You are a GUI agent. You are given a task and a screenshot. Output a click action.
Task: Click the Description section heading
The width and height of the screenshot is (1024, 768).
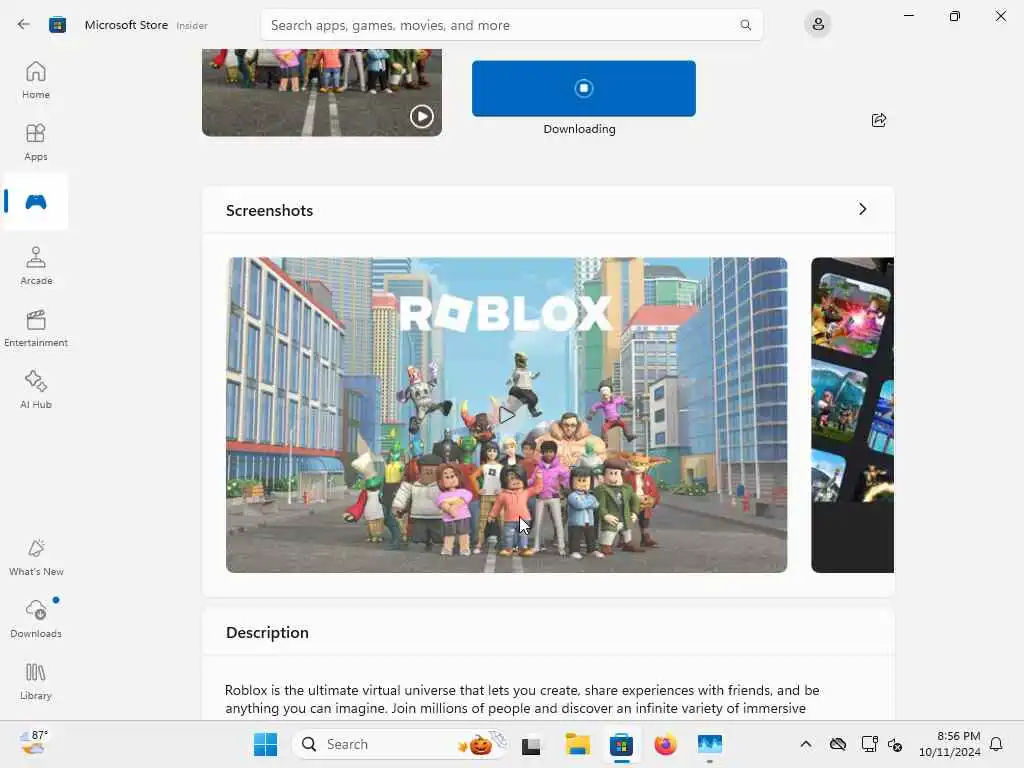(x=267, y=632)
